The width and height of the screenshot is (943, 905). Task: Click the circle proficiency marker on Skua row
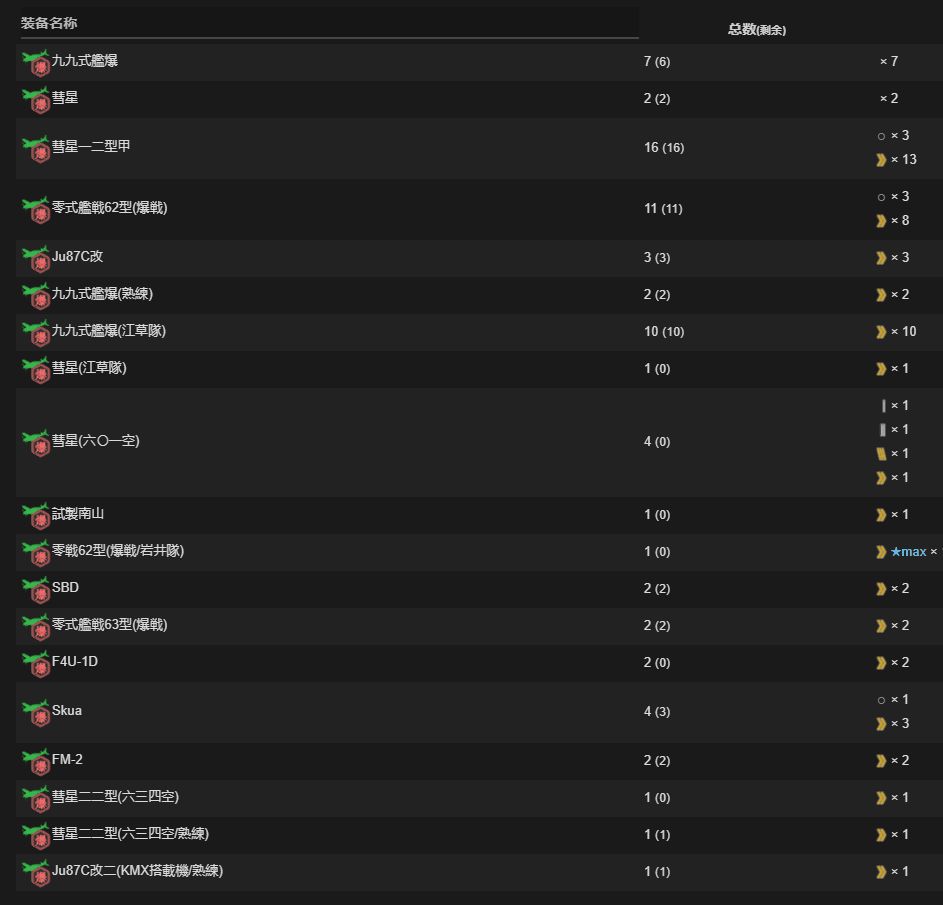(x=881, y=700)
